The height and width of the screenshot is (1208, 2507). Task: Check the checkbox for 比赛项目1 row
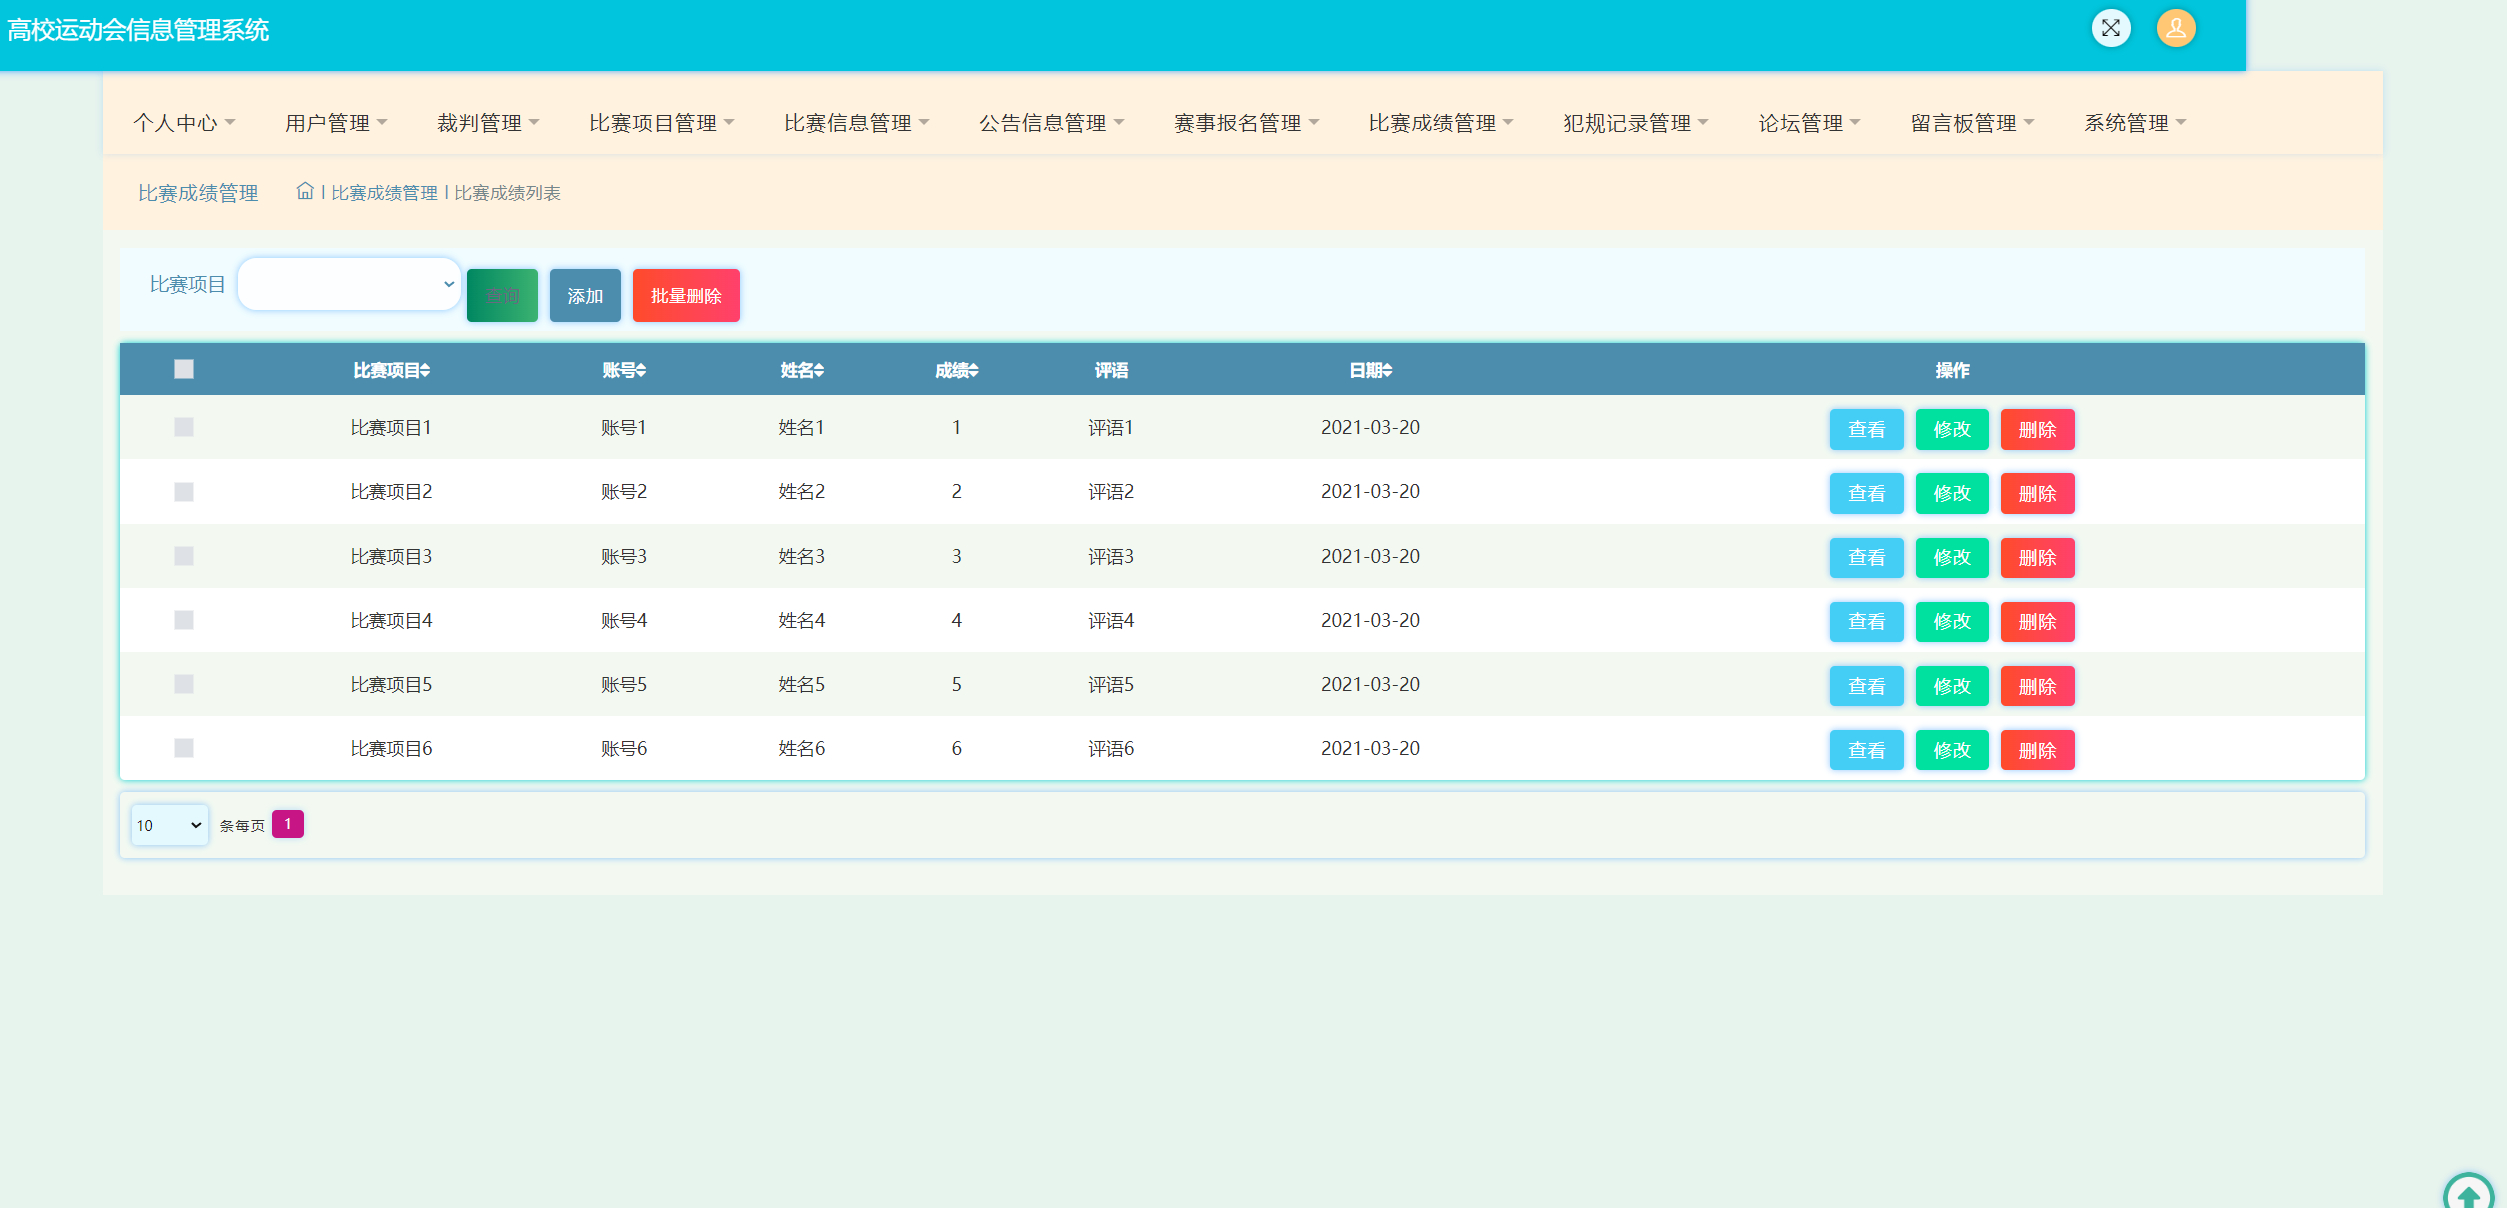click(x=184, y=427)
